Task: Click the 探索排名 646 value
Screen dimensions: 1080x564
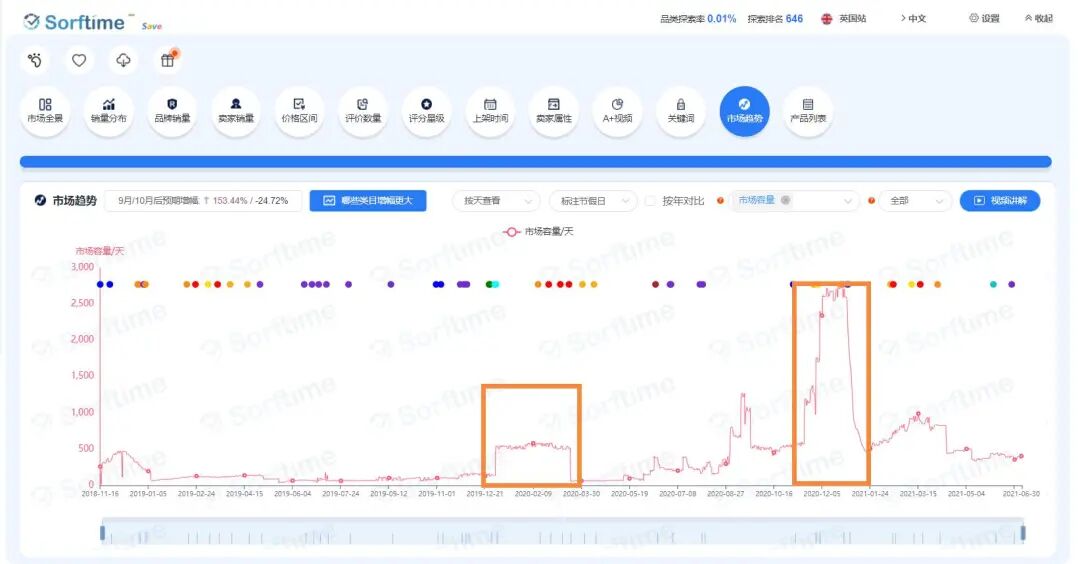Action: click(793, 19)
